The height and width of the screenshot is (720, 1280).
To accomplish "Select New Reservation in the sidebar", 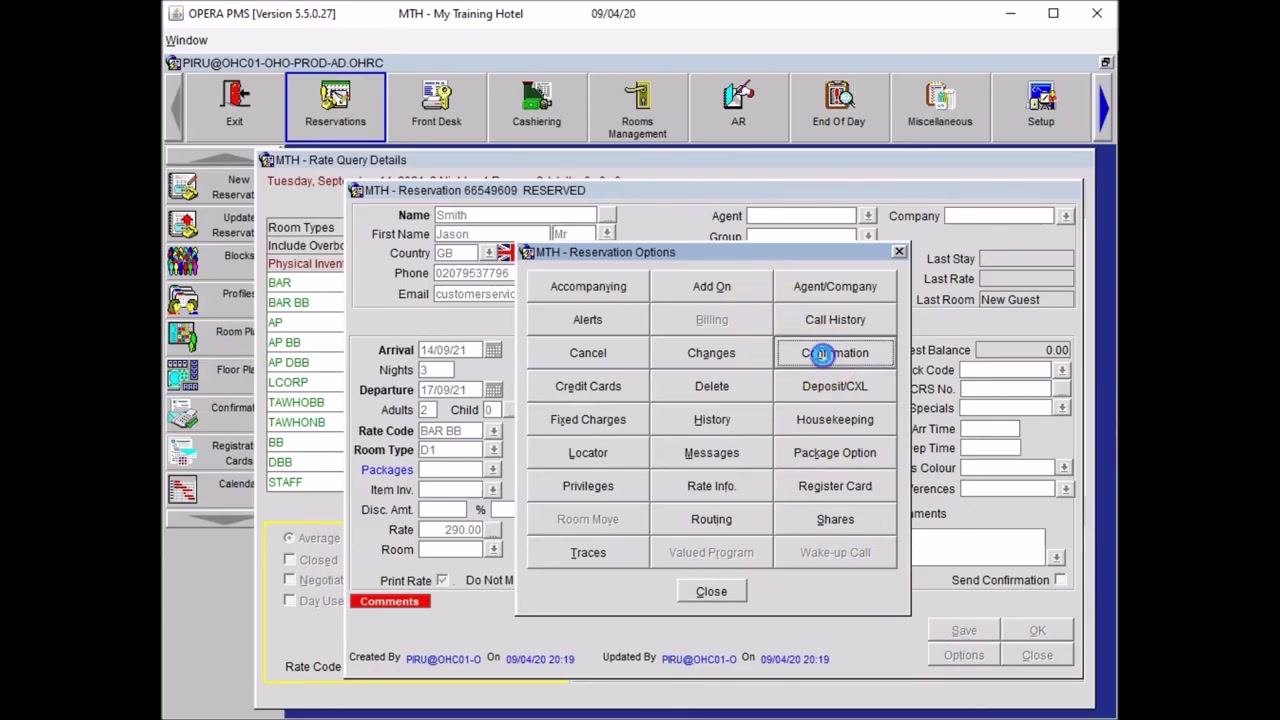I will [x=210, y=187].
